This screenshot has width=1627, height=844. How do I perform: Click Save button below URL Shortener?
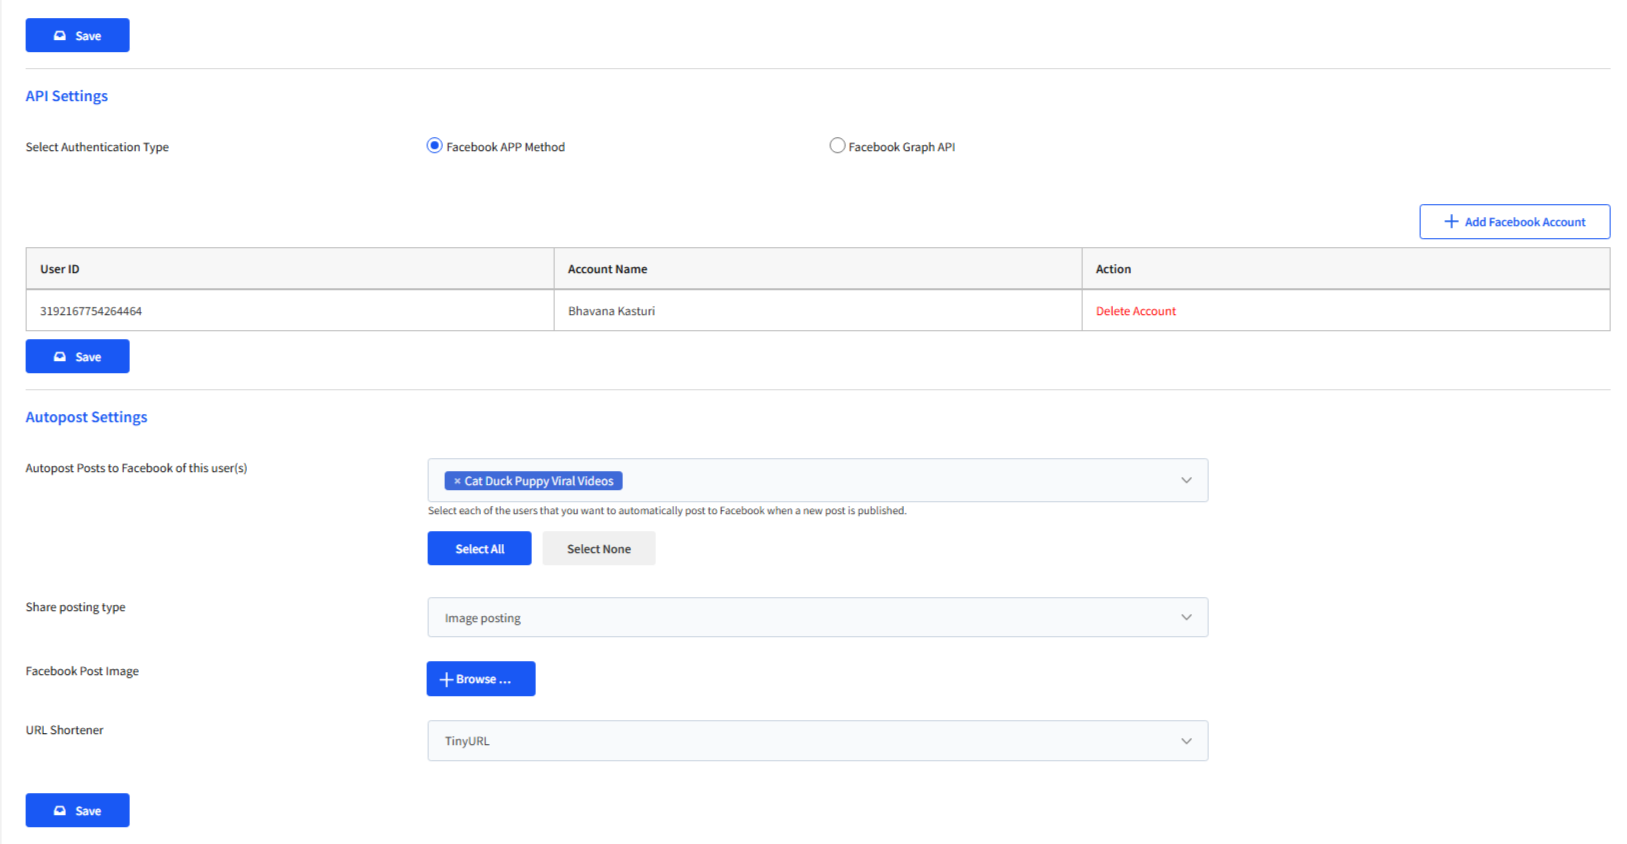[x=77, y=810]
